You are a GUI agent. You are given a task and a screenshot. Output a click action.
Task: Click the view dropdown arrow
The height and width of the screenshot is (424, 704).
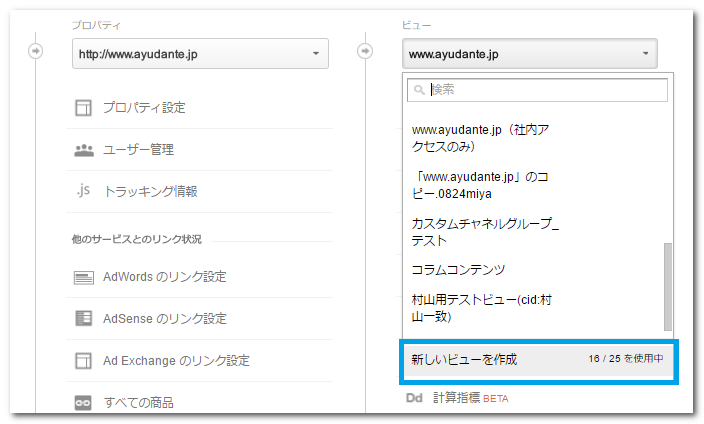646,53
